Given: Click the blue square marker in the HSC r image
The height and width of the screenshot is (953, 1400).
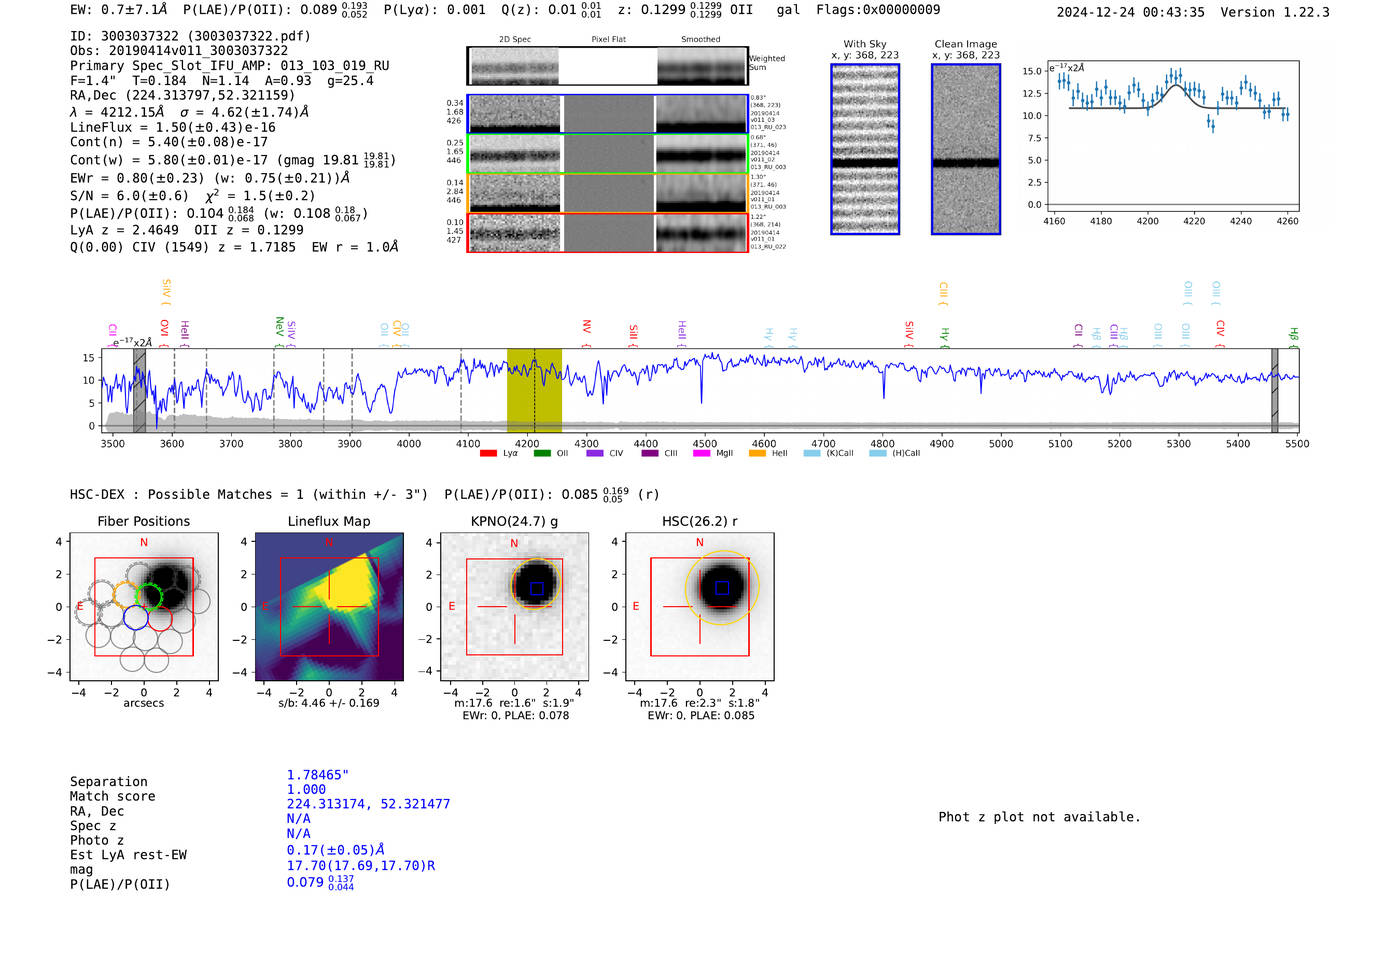Looking at the screenshot, I should point(722,588).
